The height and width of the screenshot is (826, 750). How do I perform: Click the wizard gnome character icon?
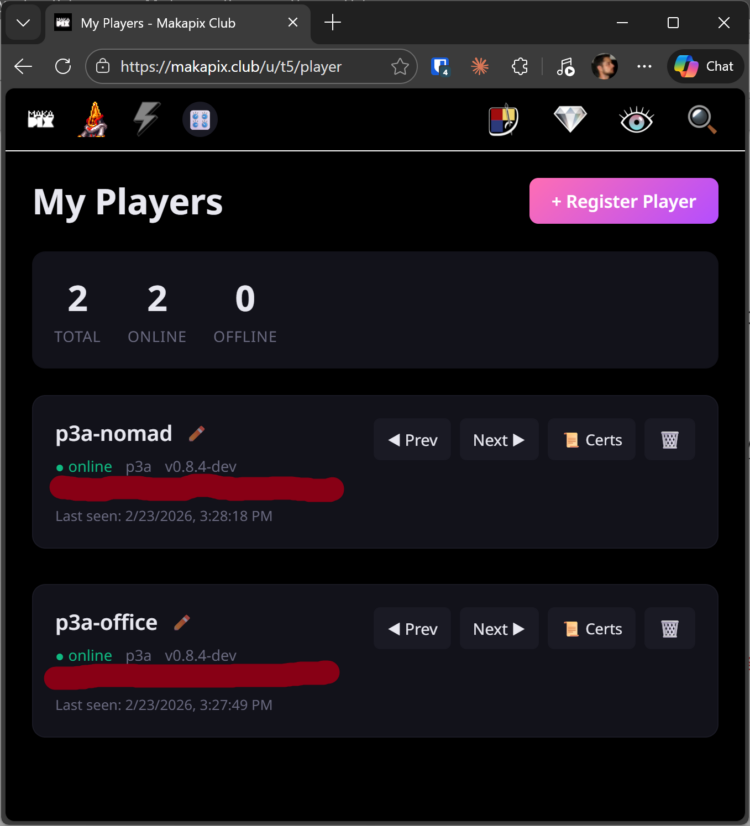[93, 119]
